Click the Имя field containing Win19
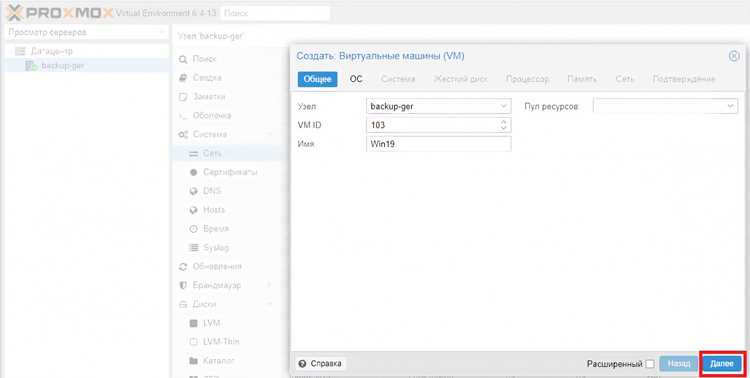750x378 pixels. pyautogui.click(x=439, y=144)
